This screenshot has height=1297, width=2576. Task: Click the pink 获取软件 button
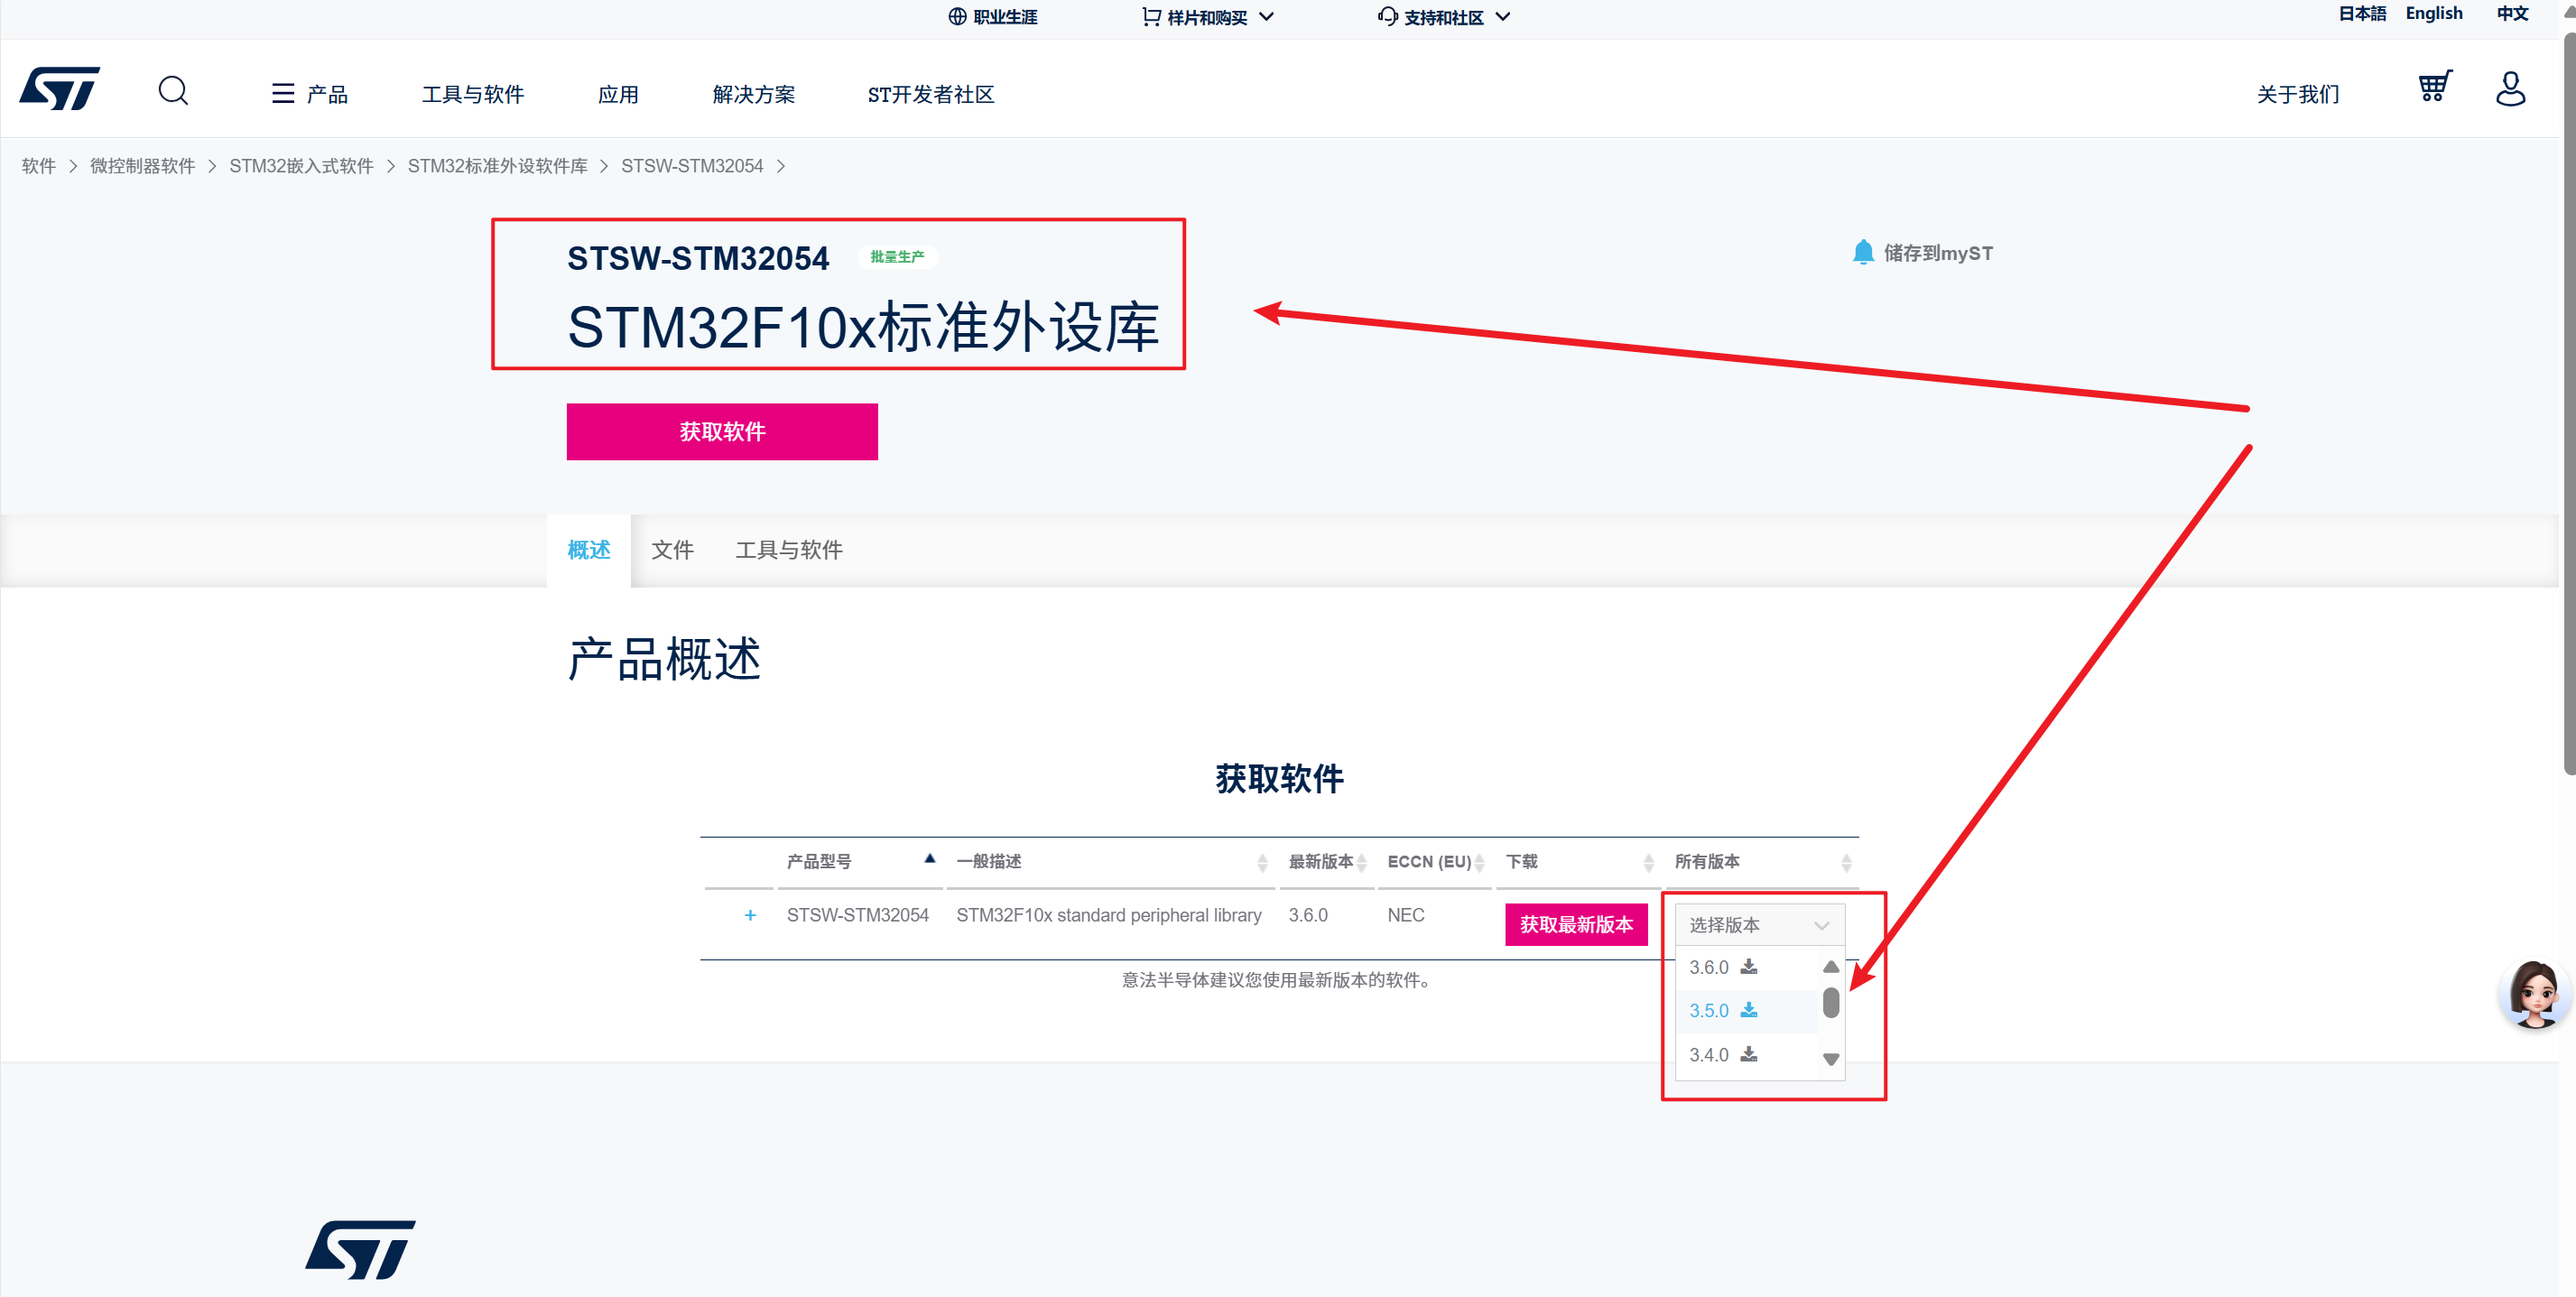pos(722,432)
